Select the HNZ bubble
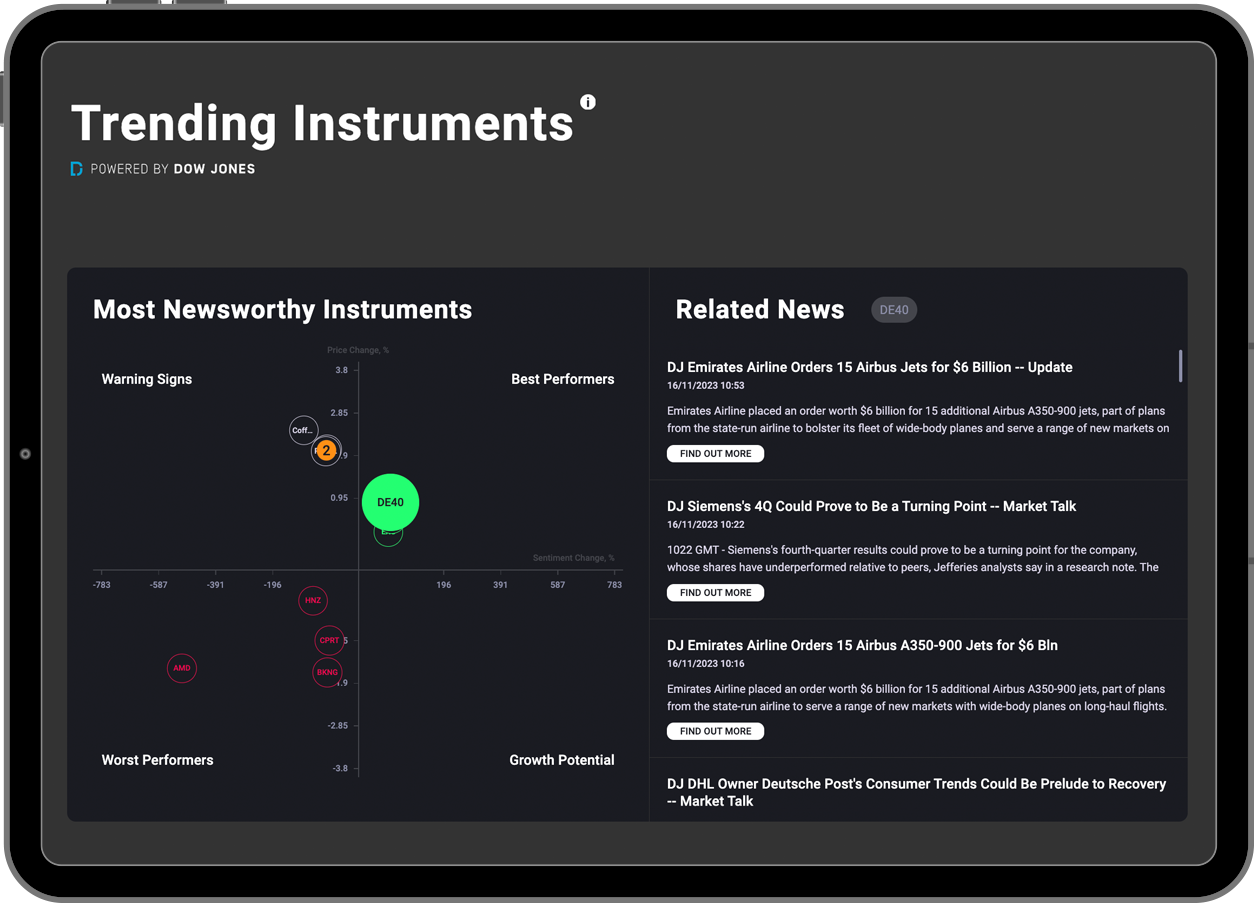1254x903 pixels. click(313, 601)
